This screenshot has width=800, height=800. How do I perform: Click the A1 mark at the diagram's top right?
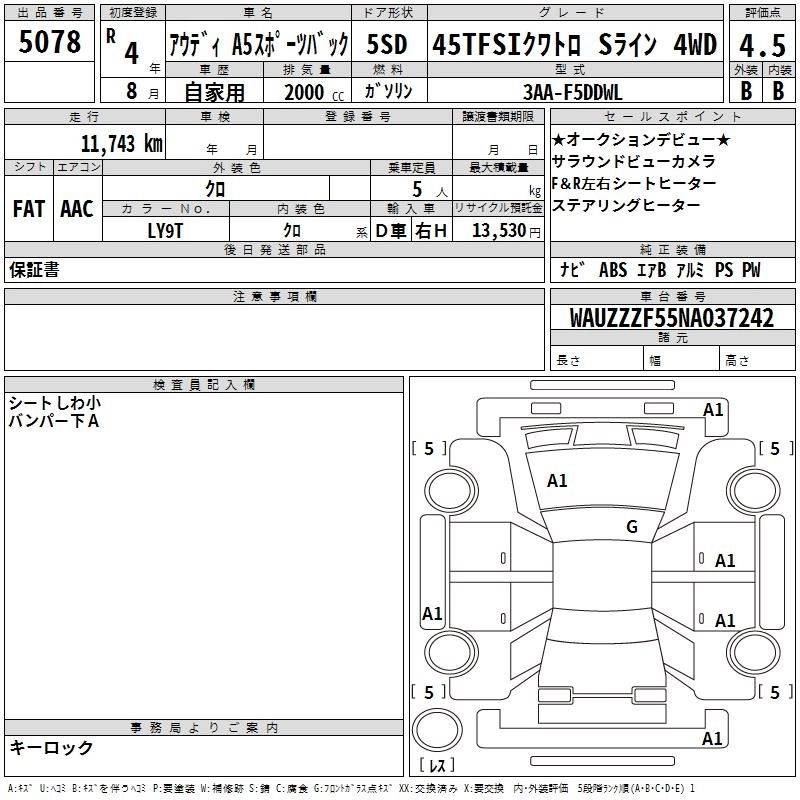(x=713, y=410)
